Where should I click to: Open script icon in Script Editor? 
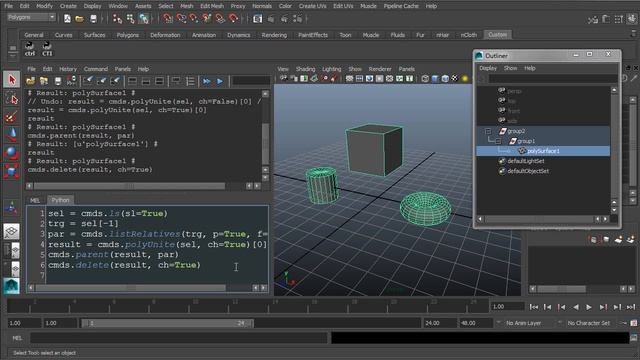[x=30, y=81]
